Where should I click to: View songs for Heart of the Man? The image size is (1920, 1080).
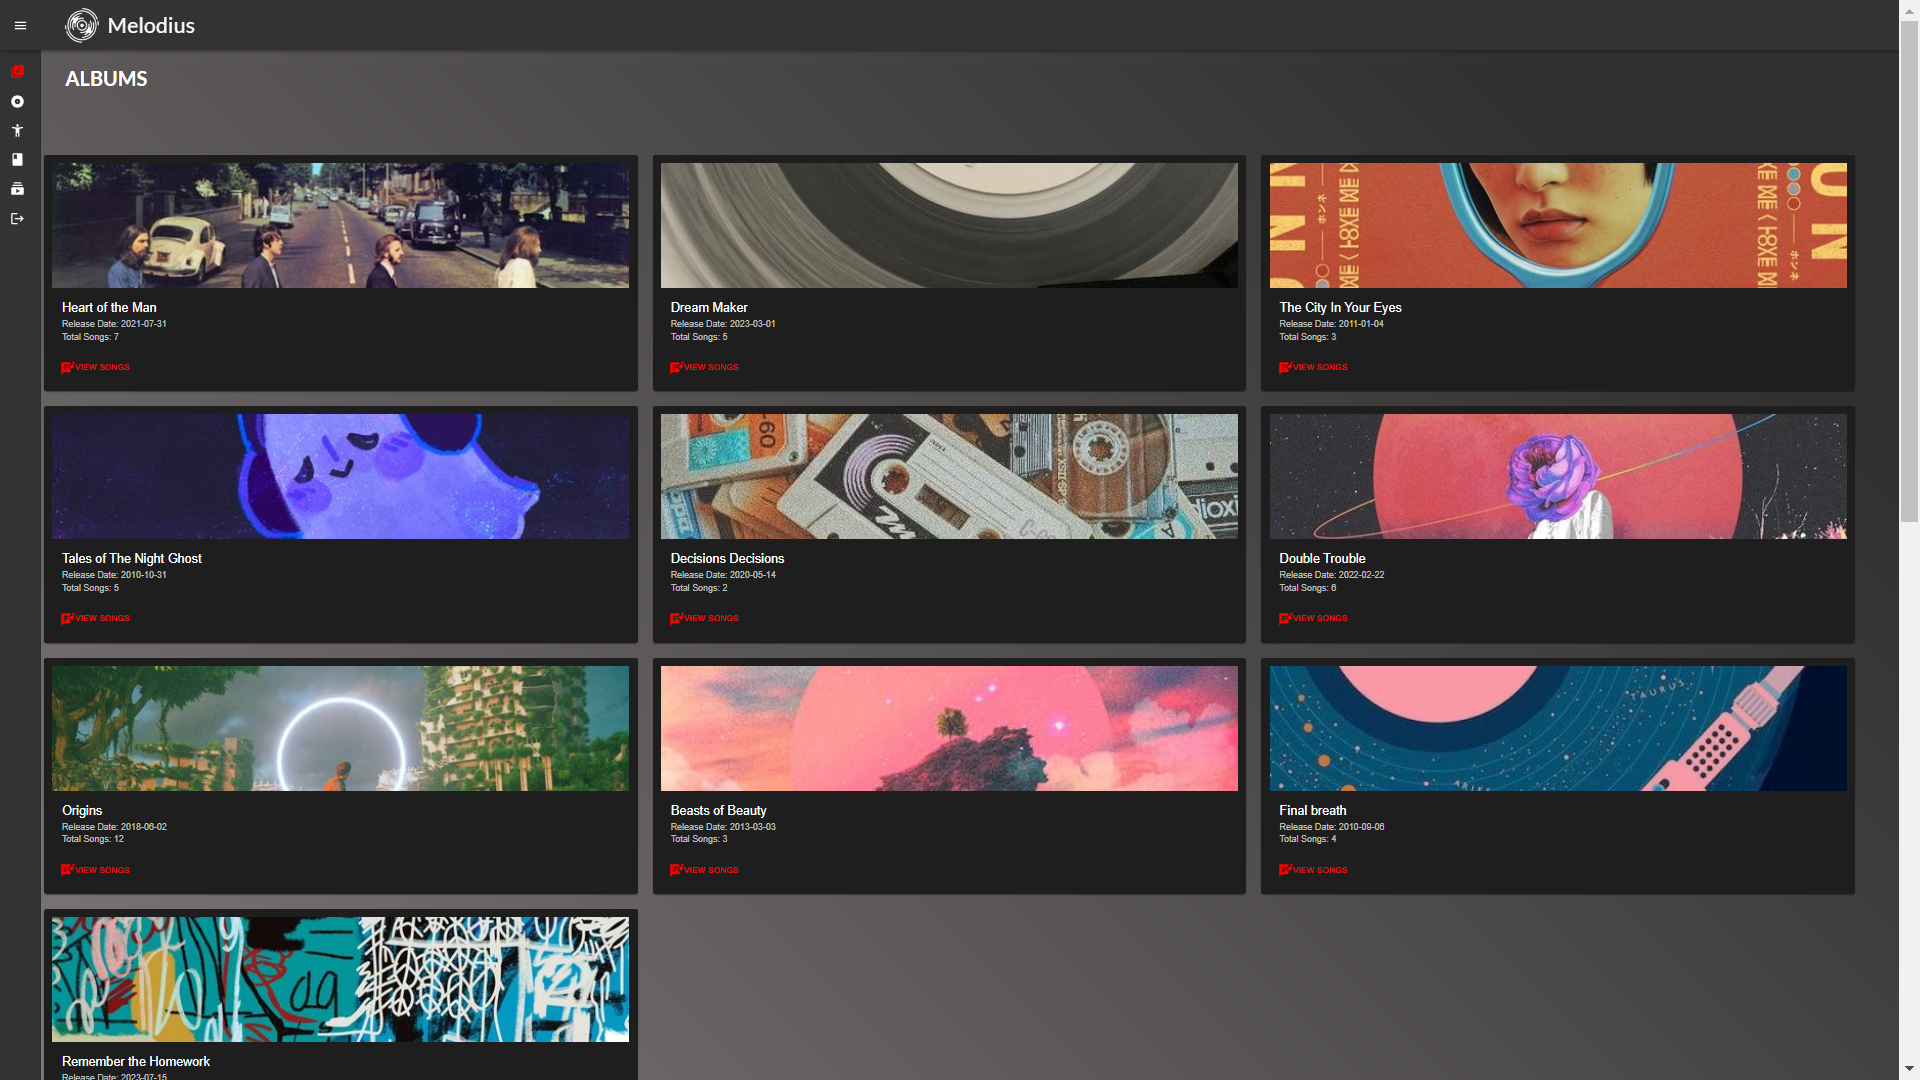(x=95, y=367)
